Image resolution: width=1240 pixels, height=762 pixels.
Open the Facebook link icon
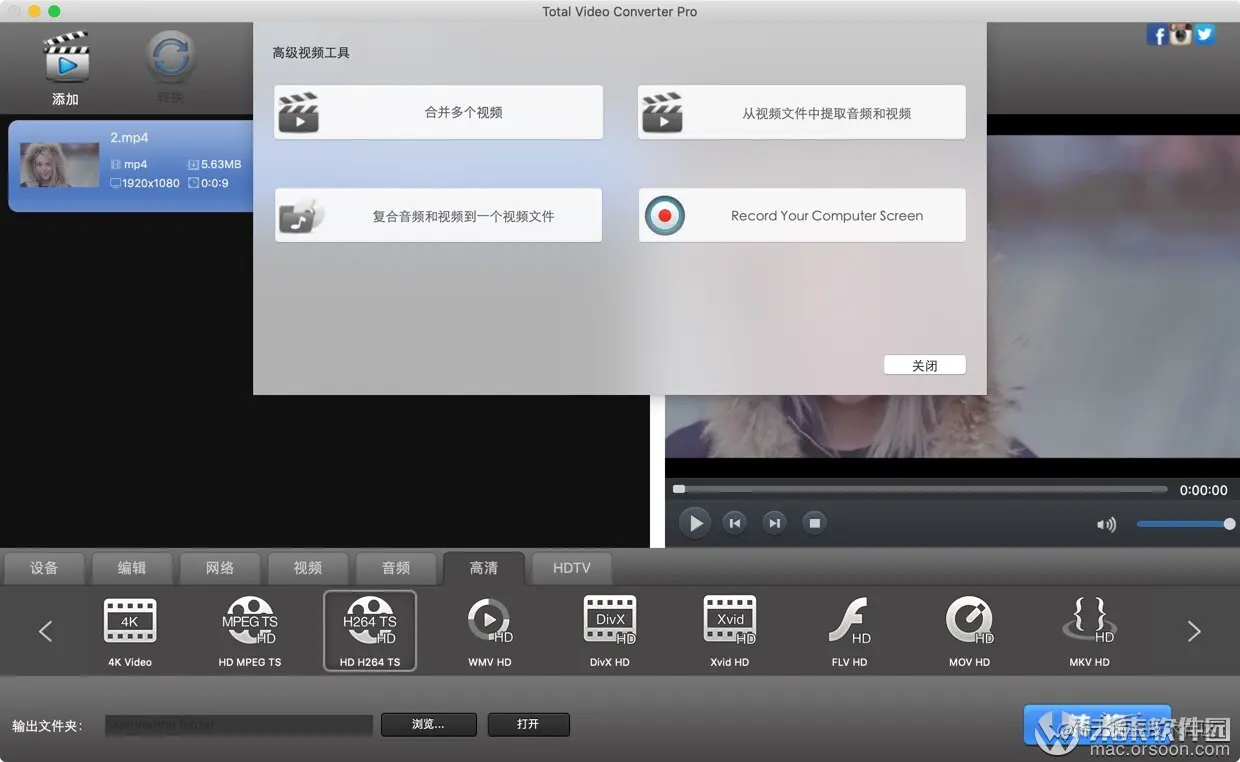(x=1158, y=35)
